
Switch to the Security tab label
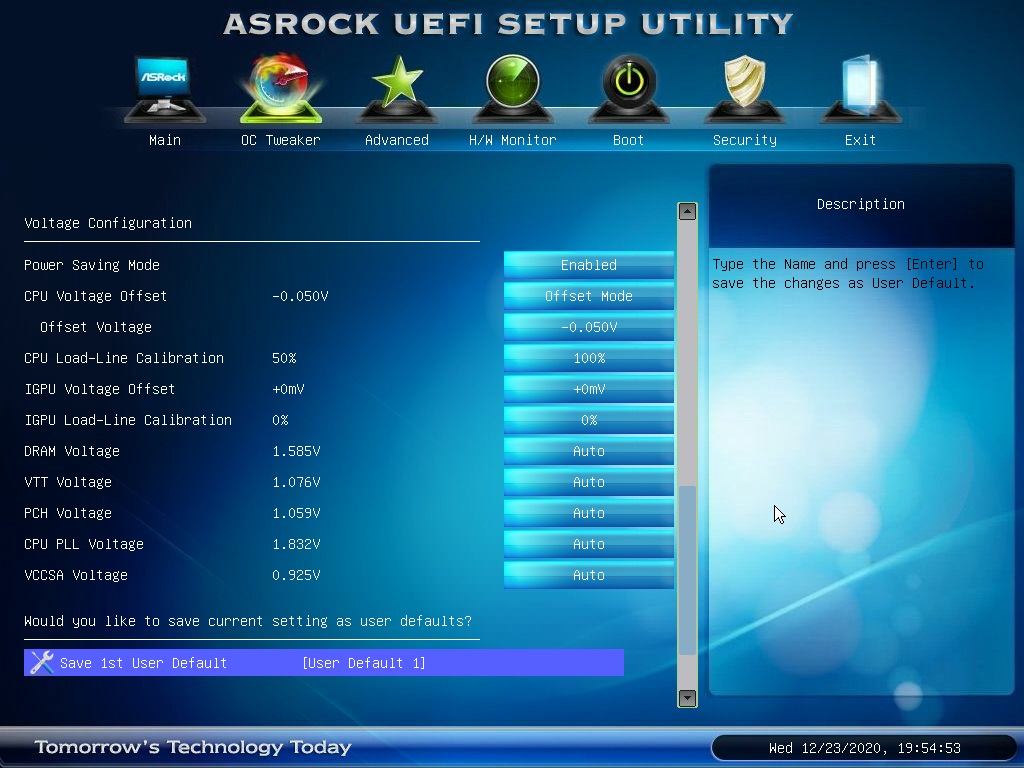(744, 140)
